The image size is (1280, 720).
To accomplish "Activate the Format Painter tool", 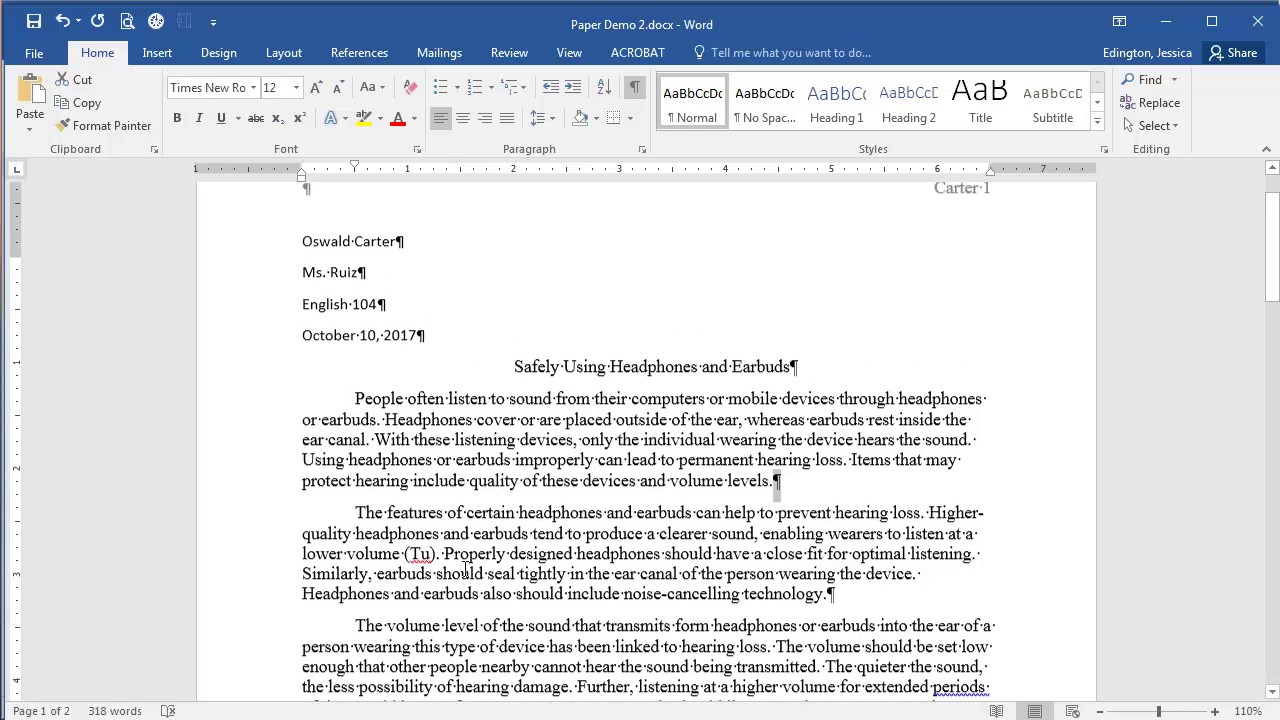I will [x=103, y=125].
